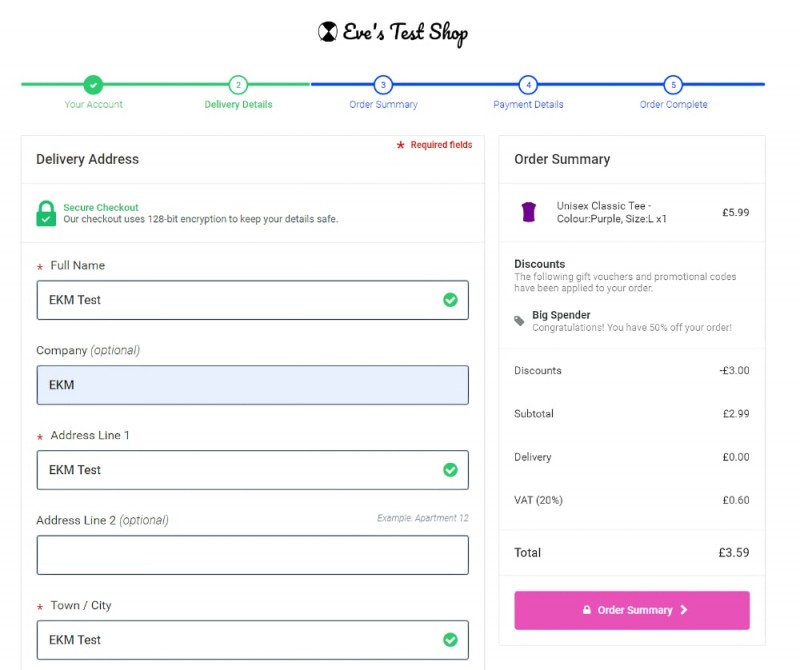This screenshot has height=670, width=800.
Task: Click into the Company optional field
Action: [x=252, y=385]
